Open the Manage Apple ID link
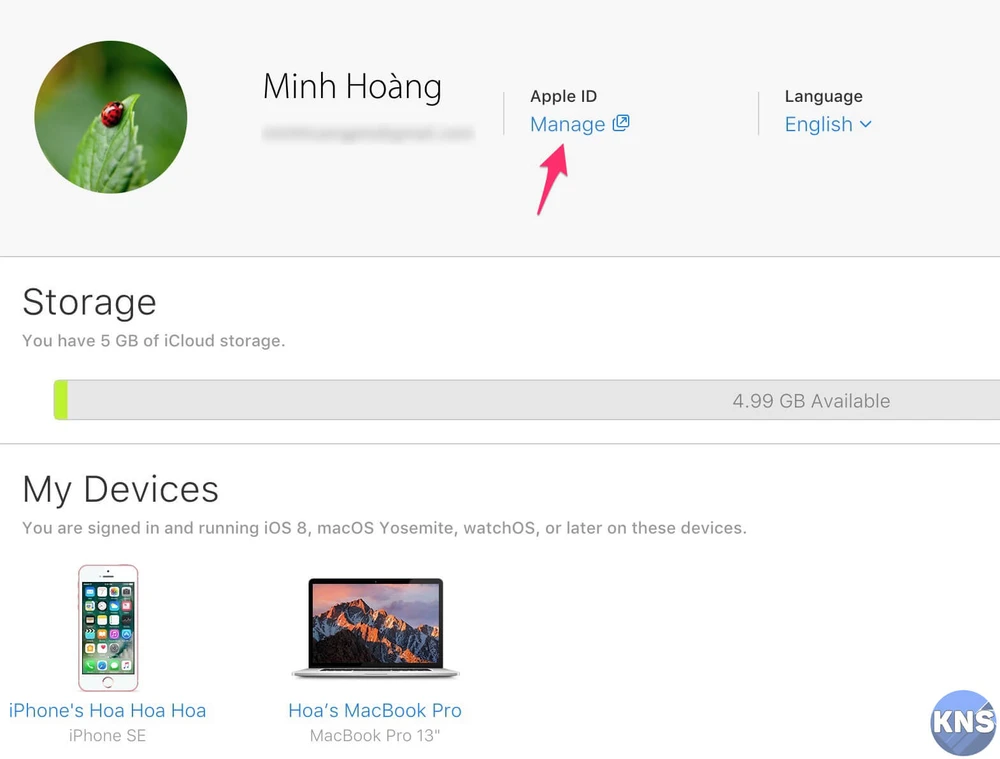This screenshot has height=759, width=1000. [x=568, y=124]
